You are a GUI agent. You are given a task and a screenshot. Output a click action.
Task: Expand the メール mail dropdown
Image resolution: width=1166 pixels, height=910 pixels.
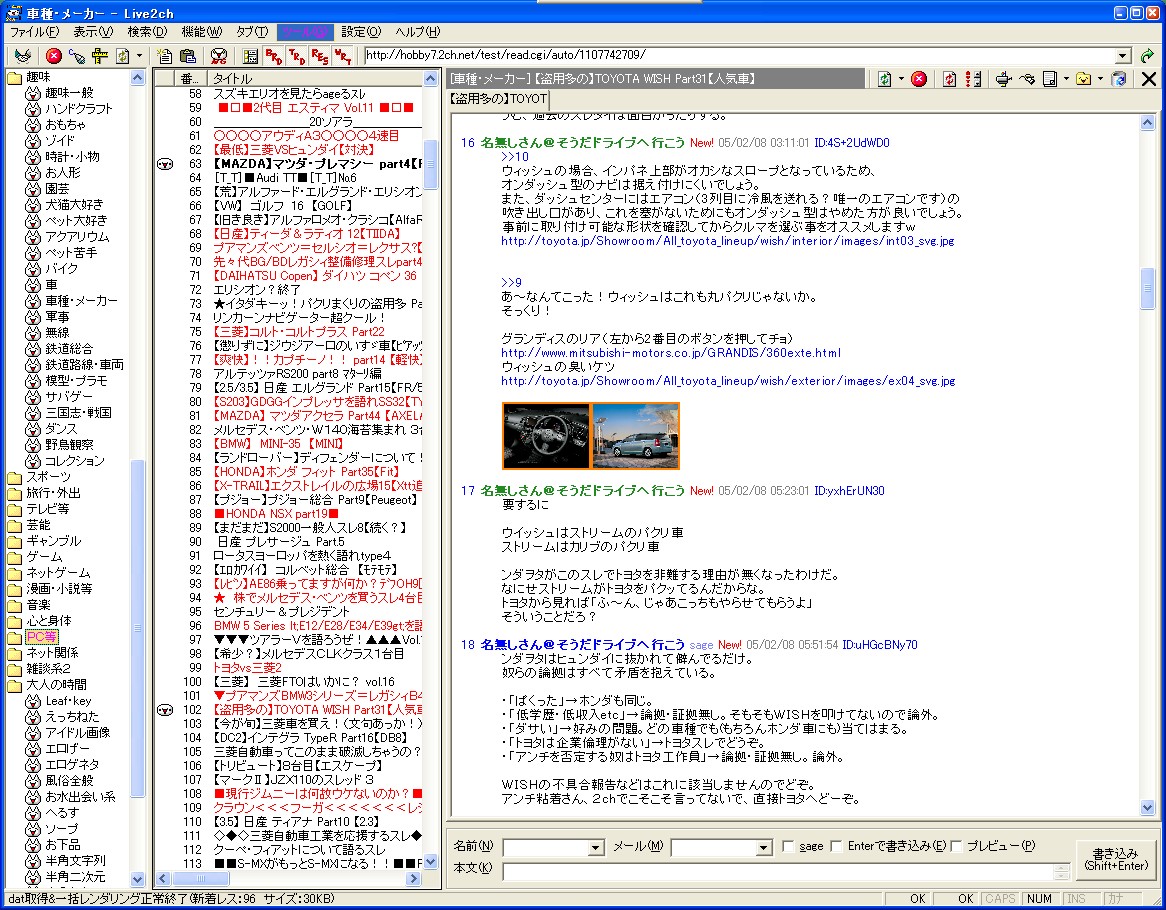coord(764,848)
